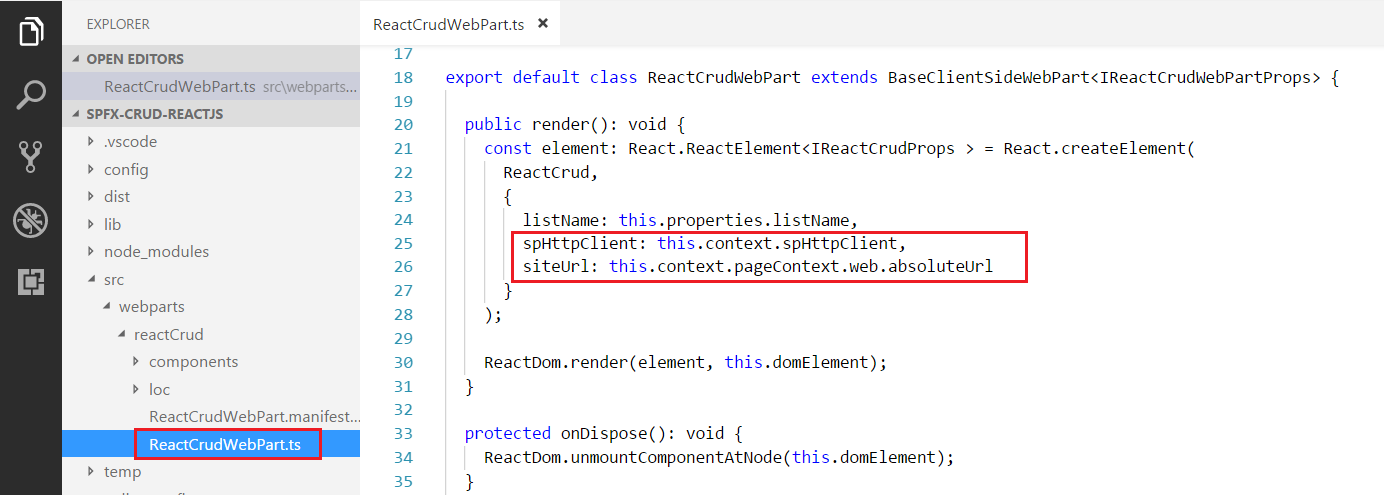Image resolution: width=1384 pixels, height=495 pixels.
Task: Expand the config folder
Action: pyautogui.click(x=126, y=169)
